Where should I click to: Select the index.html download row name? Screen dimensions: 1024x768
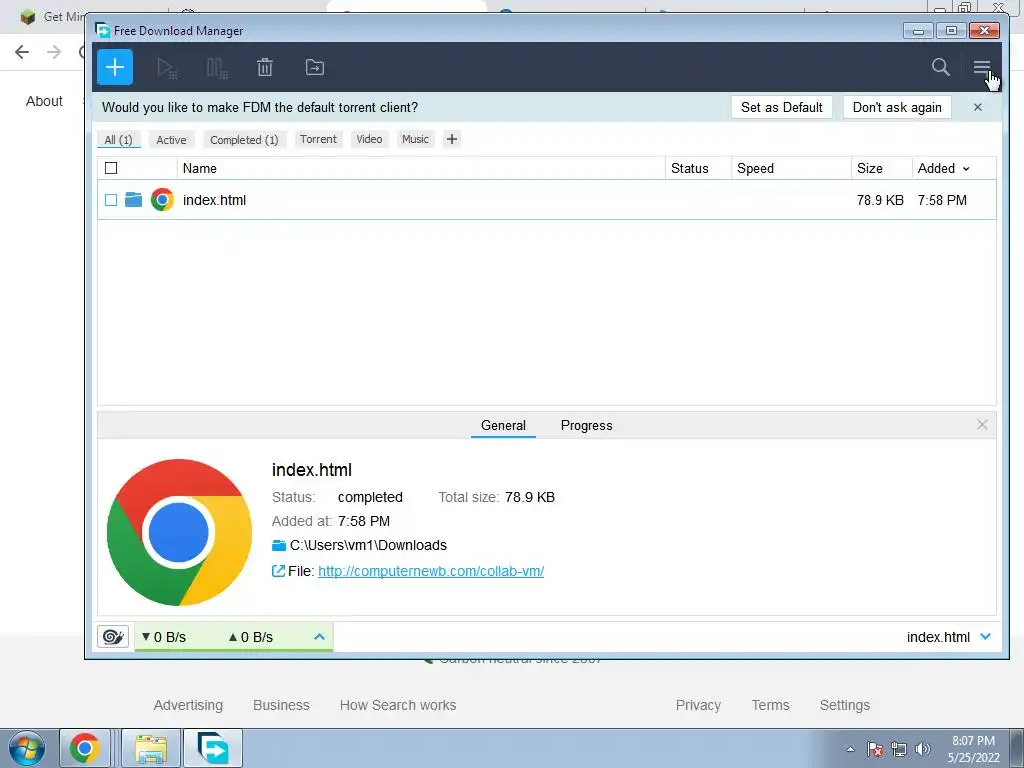214,200
